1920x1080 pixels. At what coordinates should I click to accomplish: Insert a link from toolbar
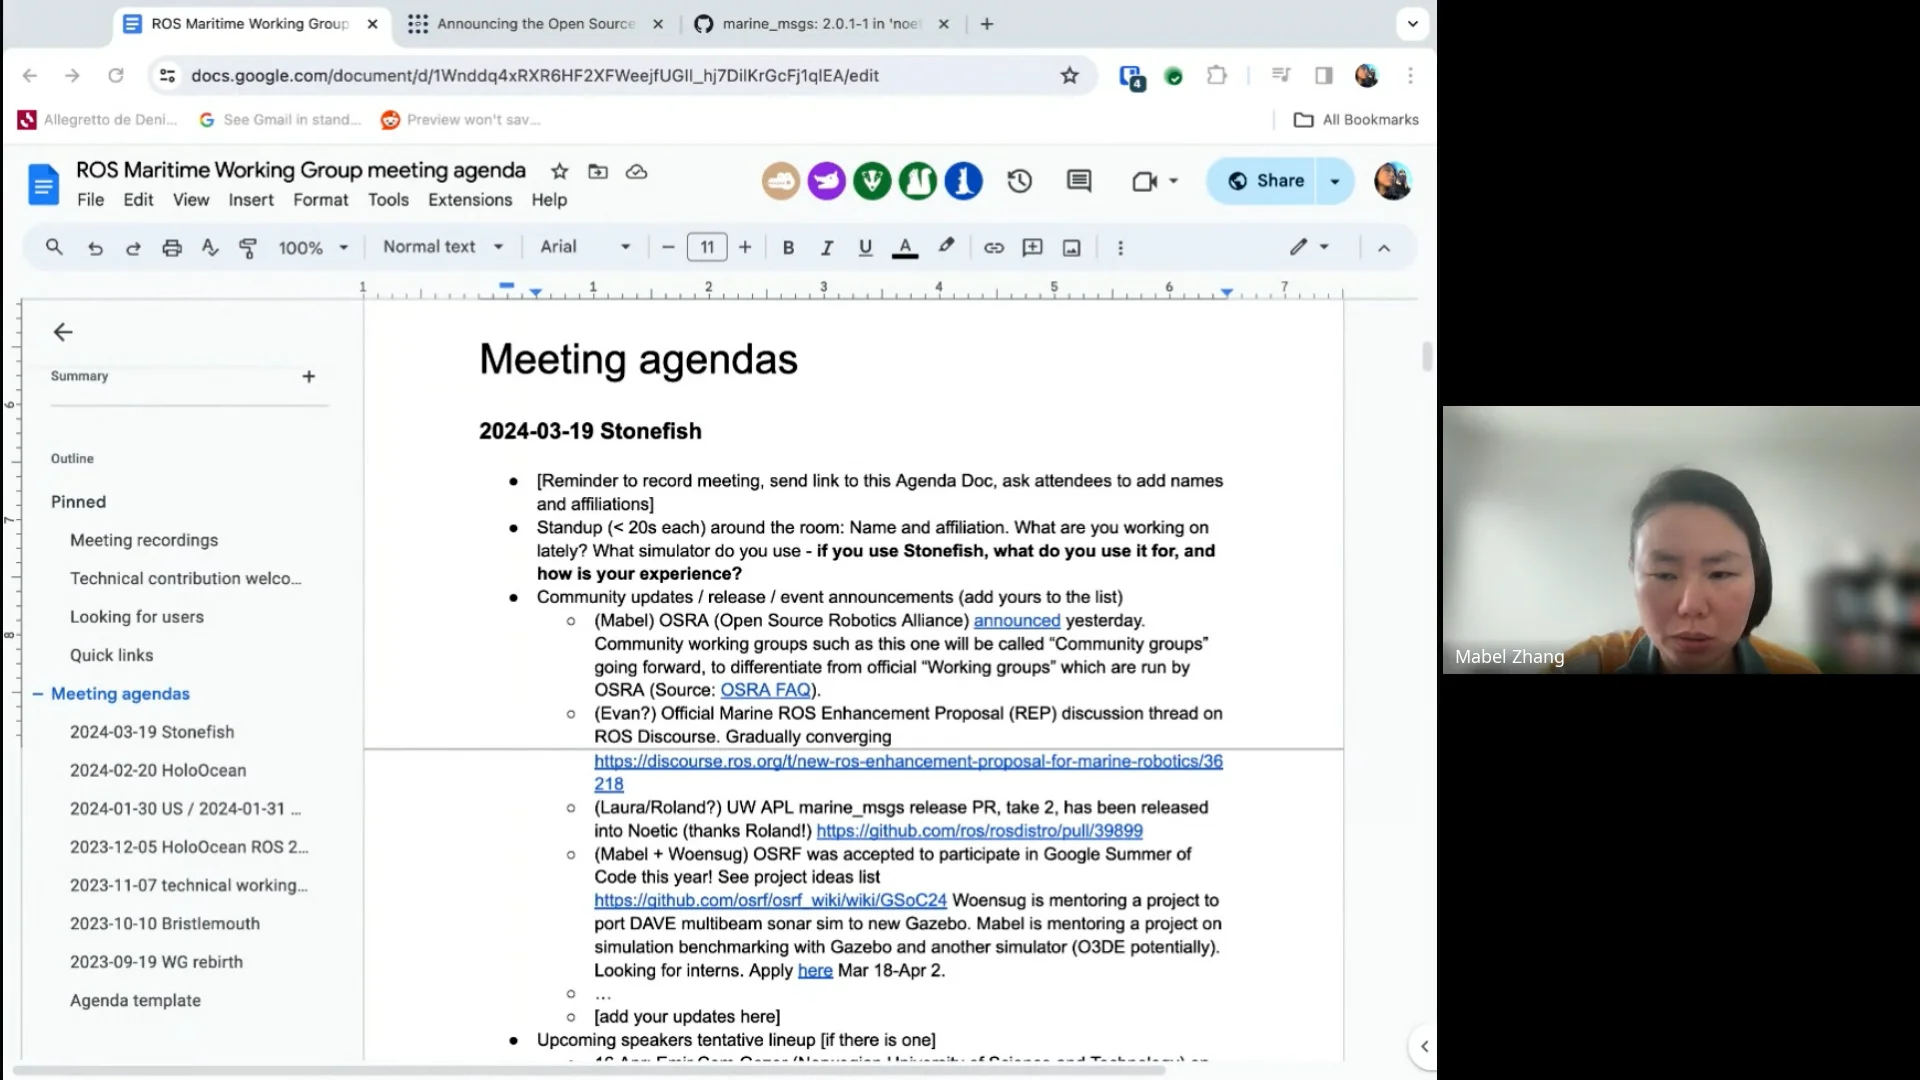point(993,248)
